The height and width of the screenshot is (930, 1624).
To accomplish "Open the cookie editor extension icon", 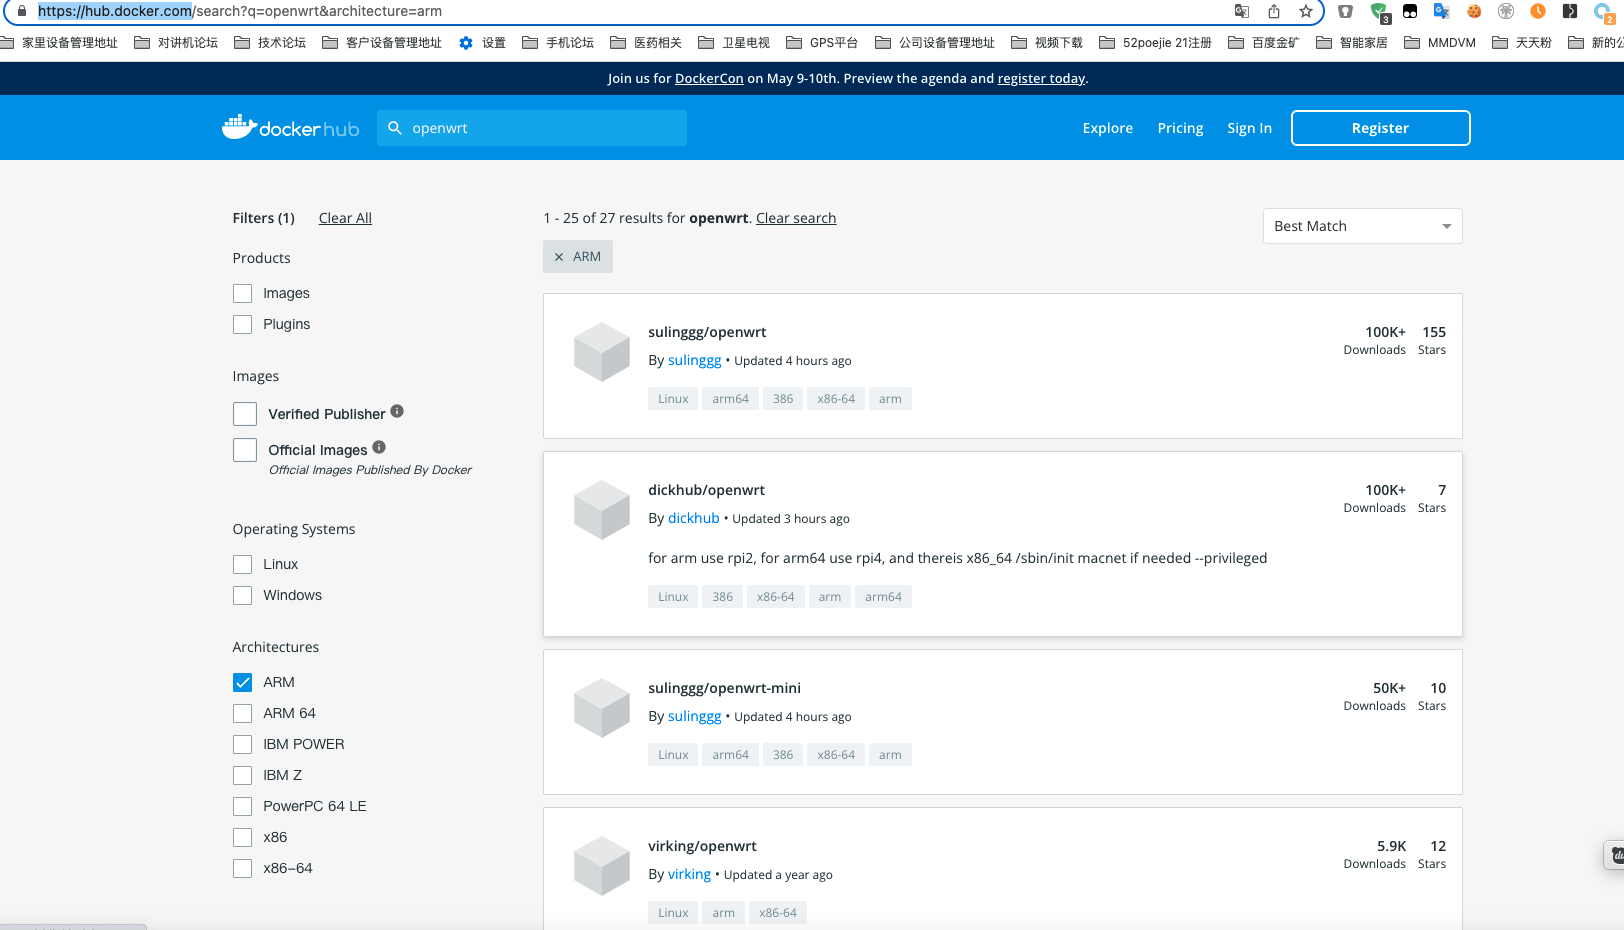I will coord(1474,11).
